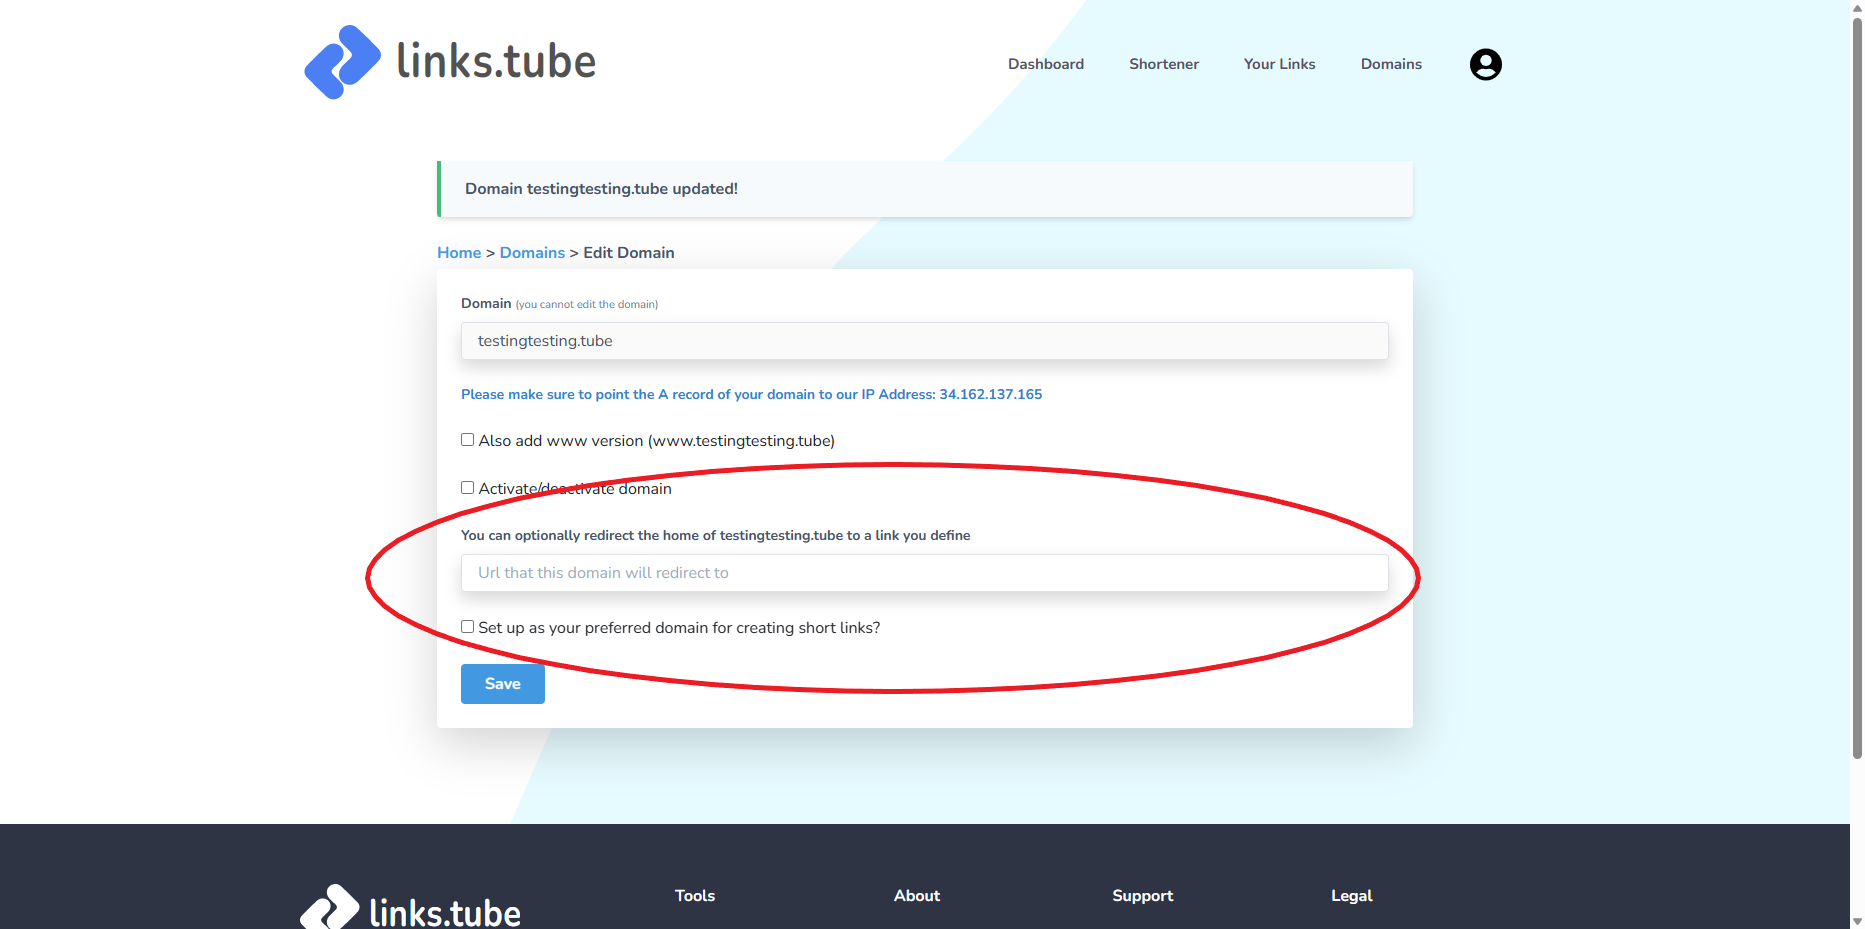
Task: Click the 'Edit Domain' breadcrumb text
Action: [628, 253]
